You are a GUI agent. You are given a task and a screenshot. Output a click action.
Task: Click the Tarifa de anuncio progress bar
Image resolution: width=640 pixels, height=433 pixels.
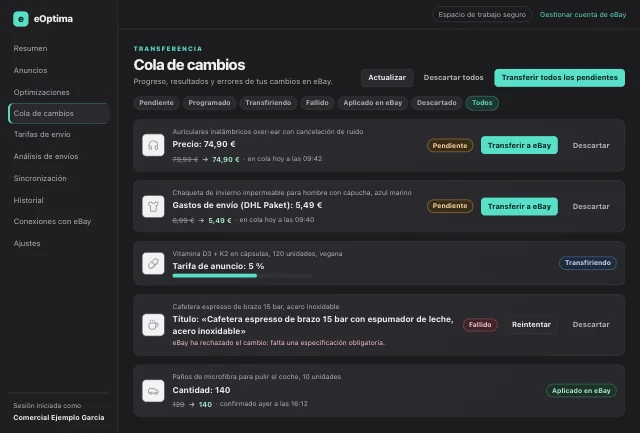[242, 276]
